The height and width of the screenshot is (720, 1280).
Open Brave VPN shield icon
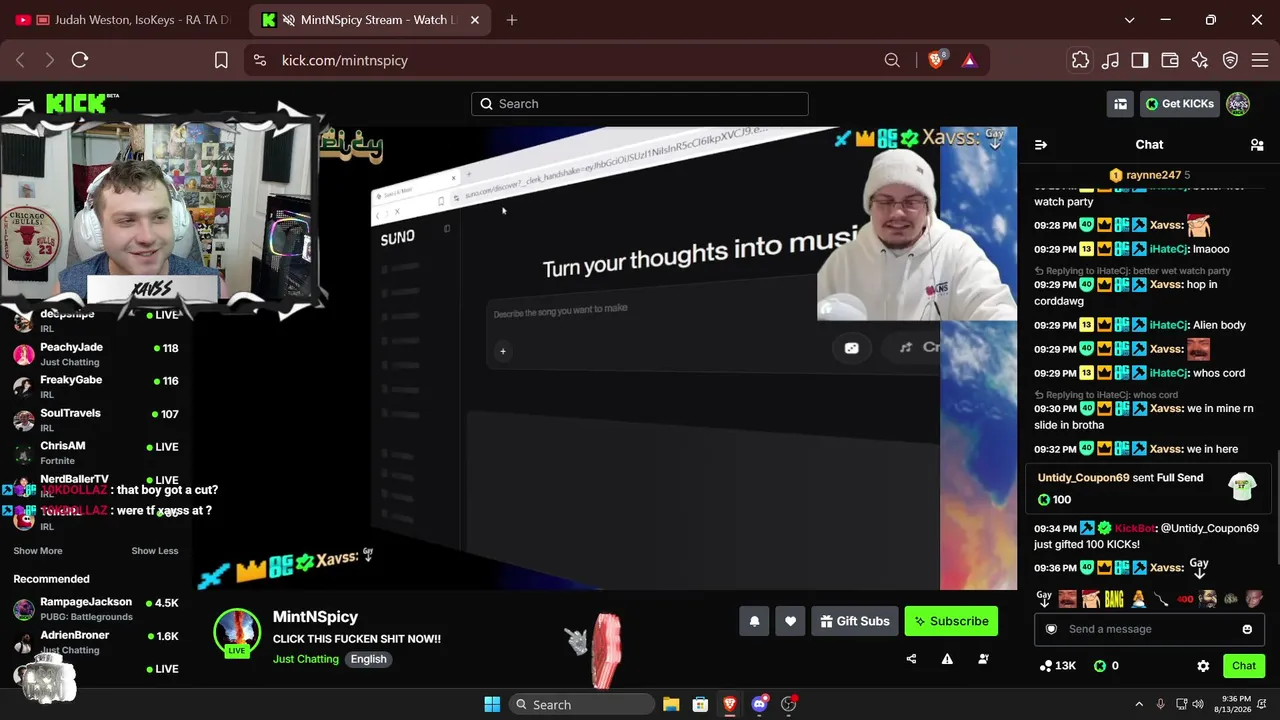tap(1230, 60)
